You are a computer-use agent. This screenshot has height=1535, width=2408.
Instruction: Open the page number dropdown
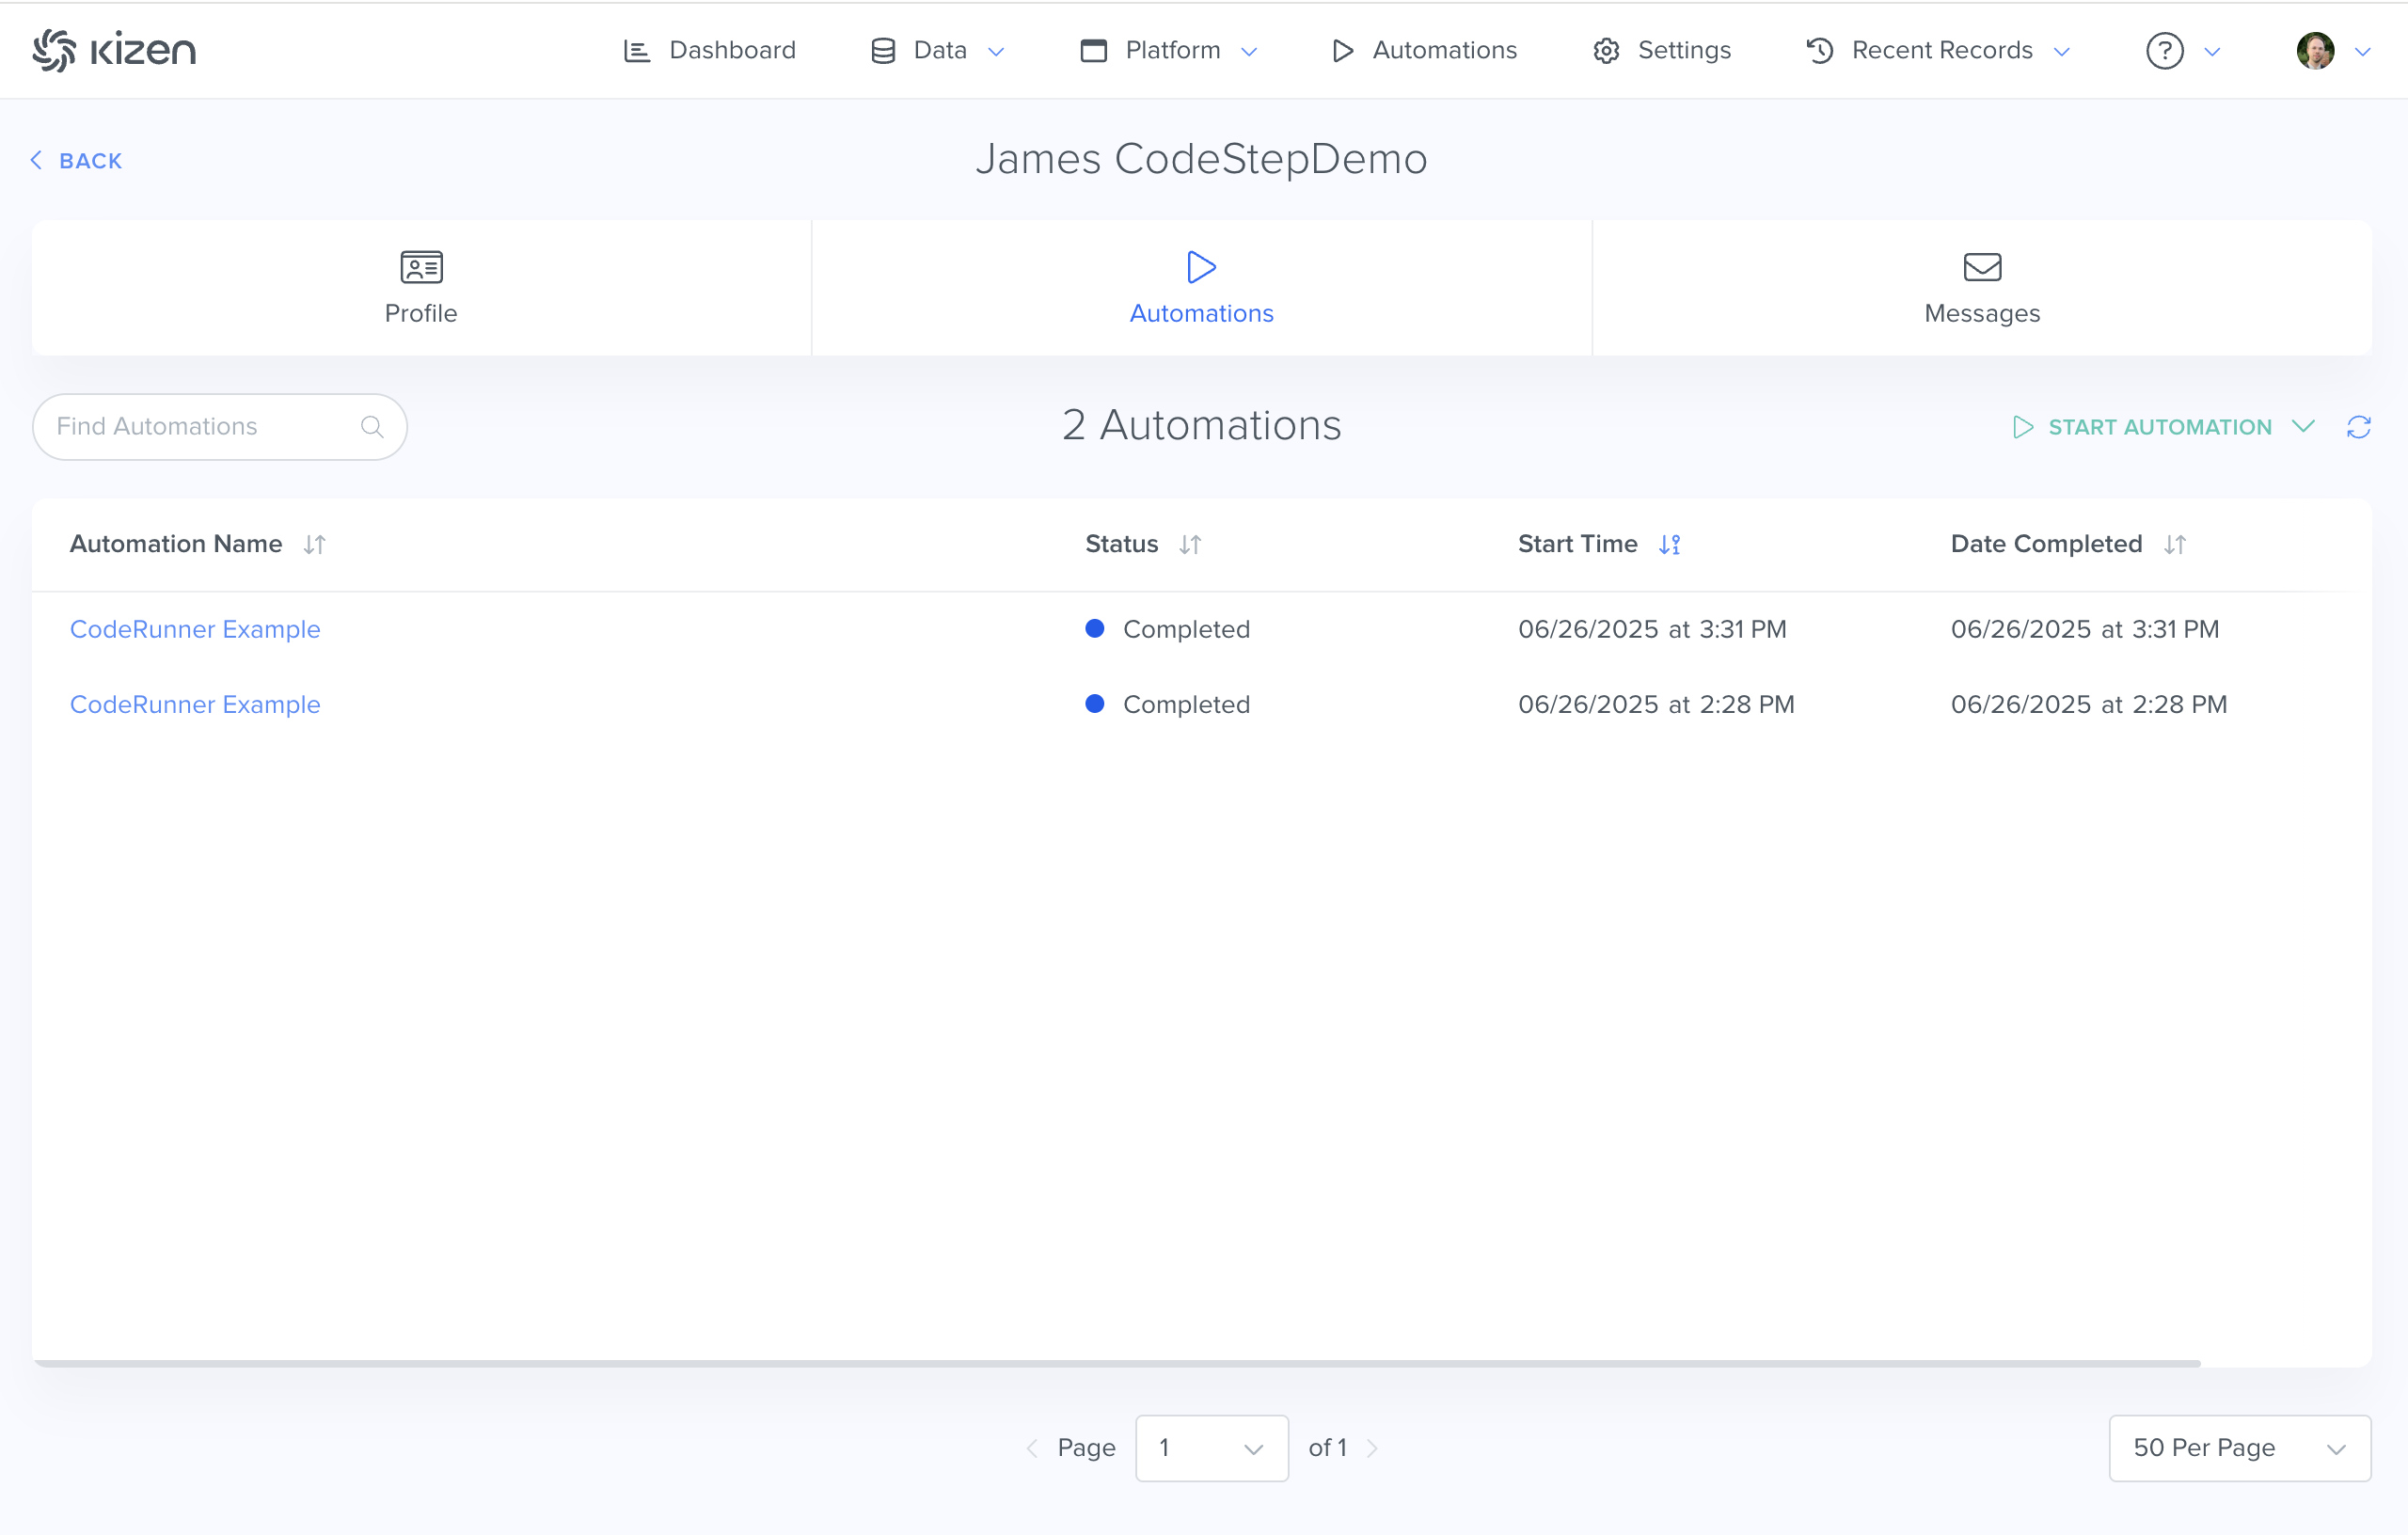(x=1211, y=1448)
